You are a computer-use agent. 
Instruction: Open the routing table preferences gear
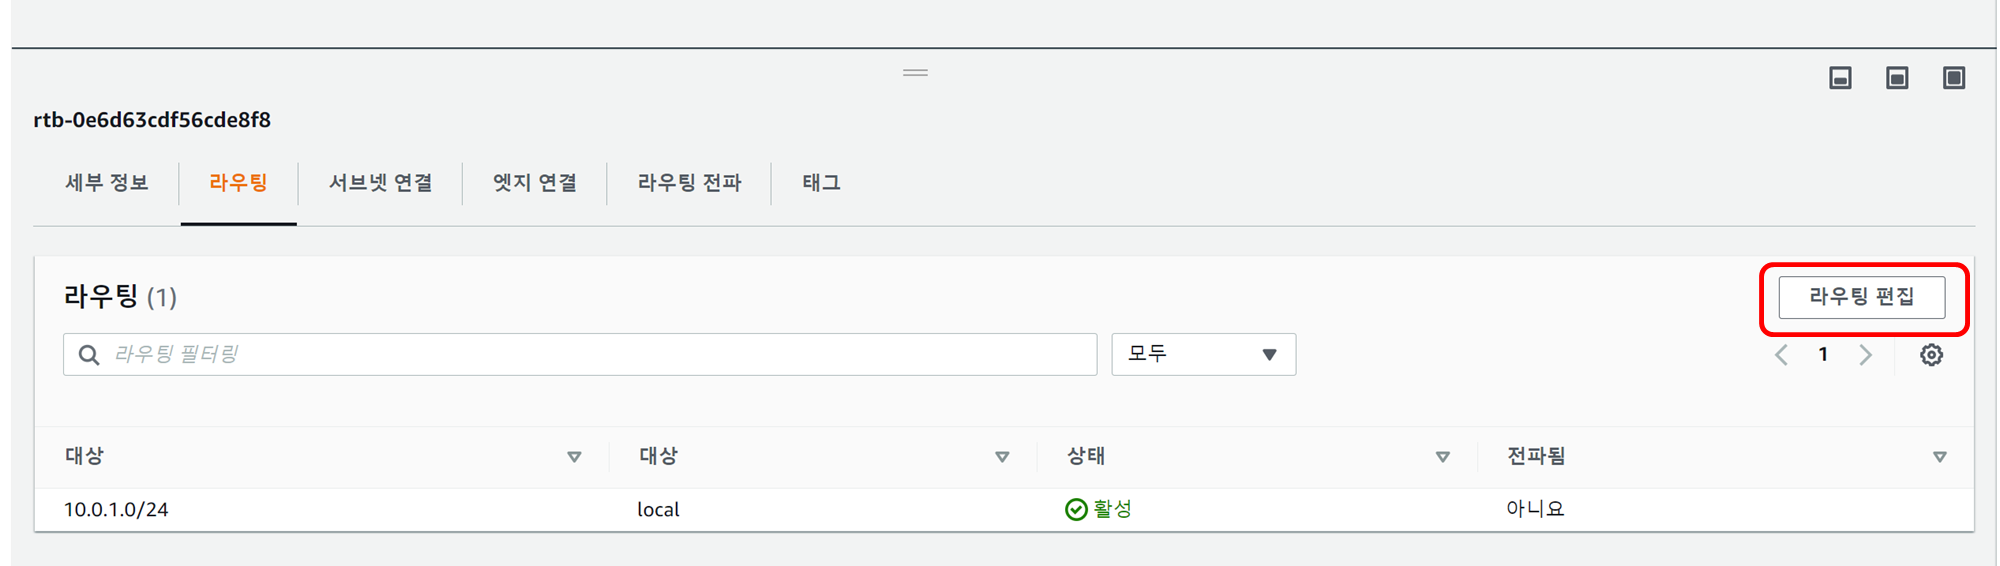tap(1931, 355)
